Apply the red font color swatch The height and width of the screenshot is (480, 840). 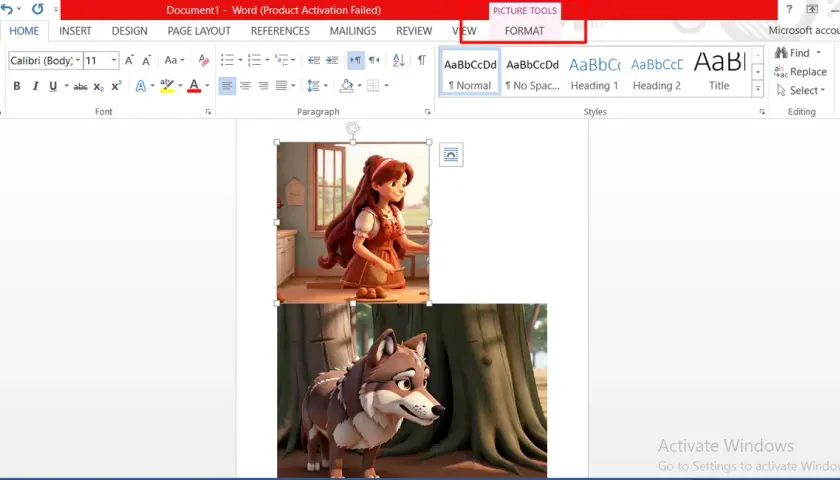[x=194, y=86]
